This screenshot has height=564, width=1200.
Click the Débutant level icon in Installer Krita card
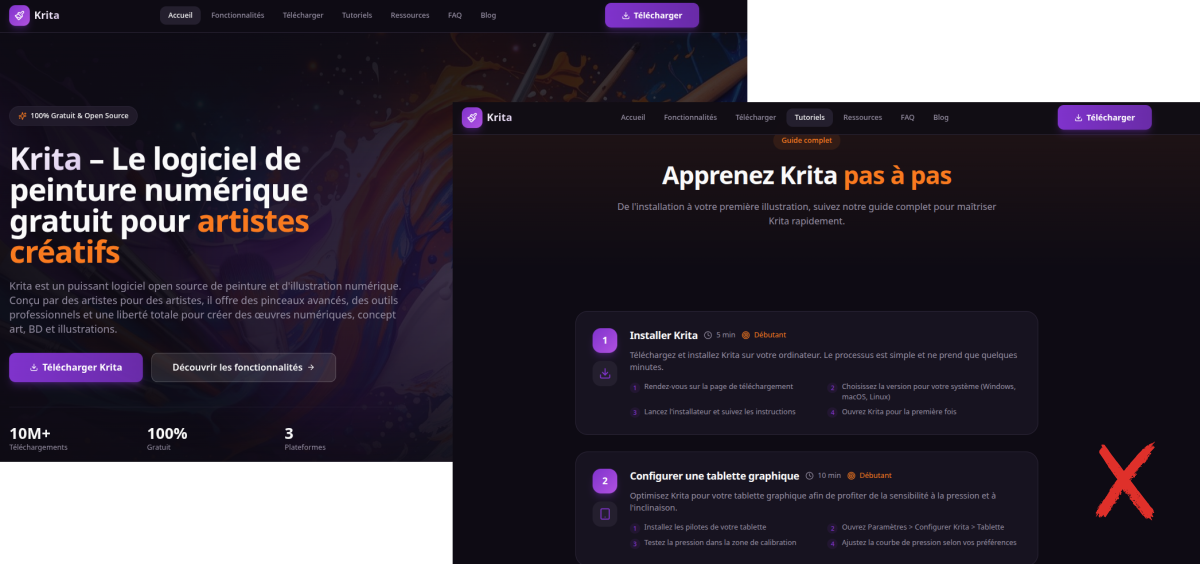coord(746,335)
